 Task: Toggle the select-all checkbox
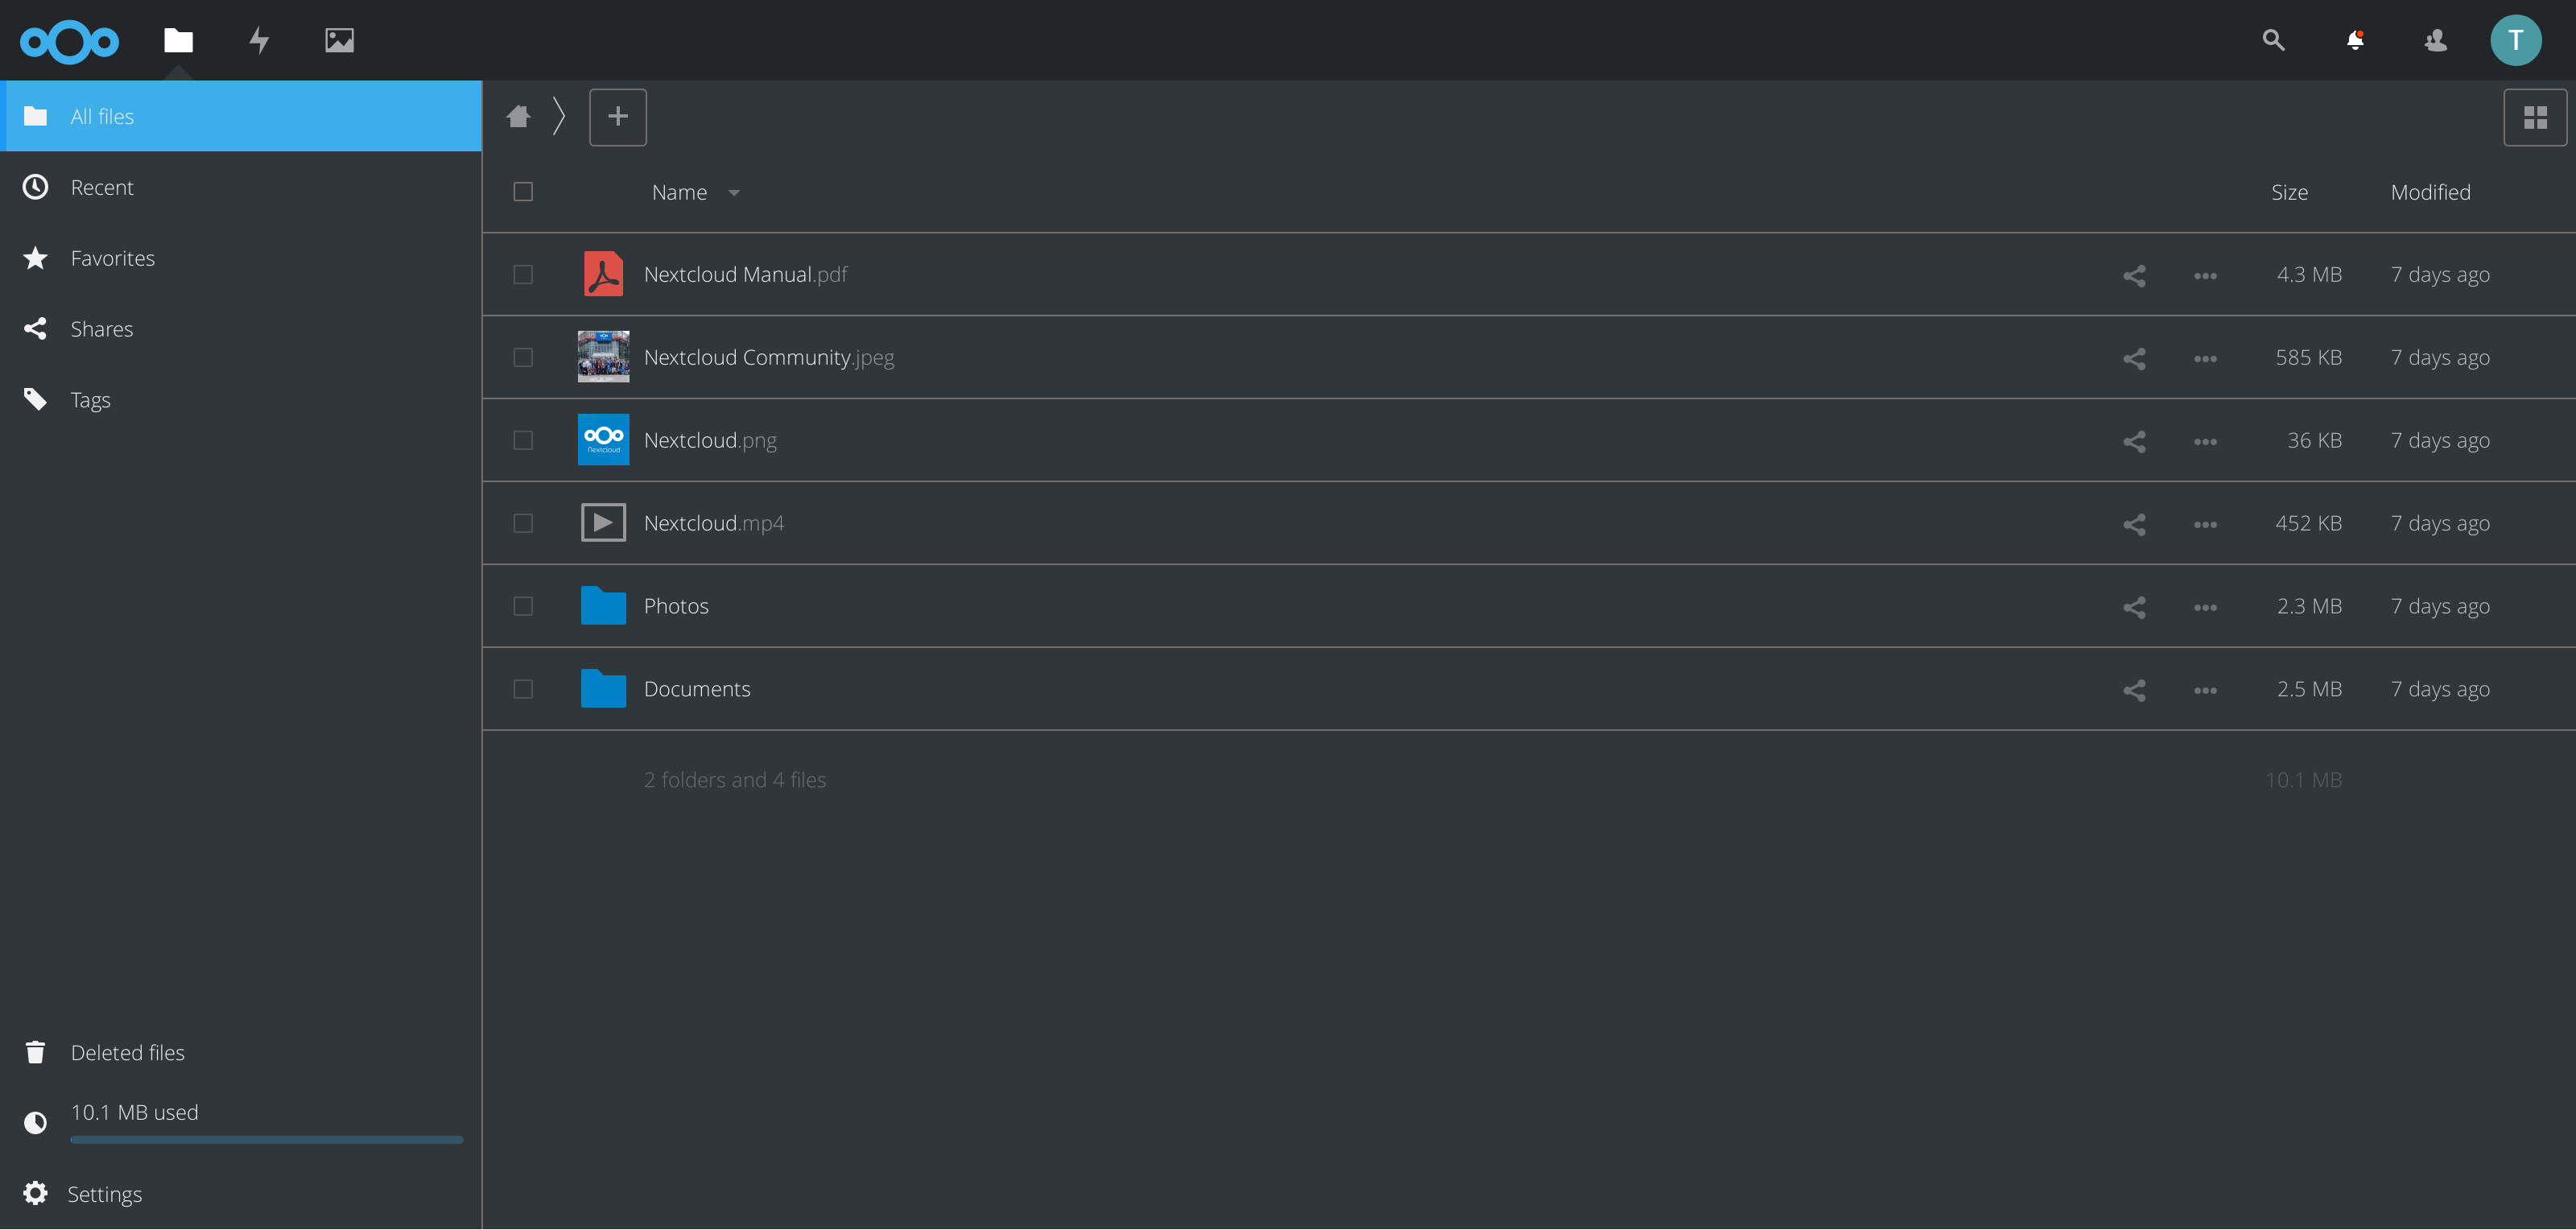523,191
